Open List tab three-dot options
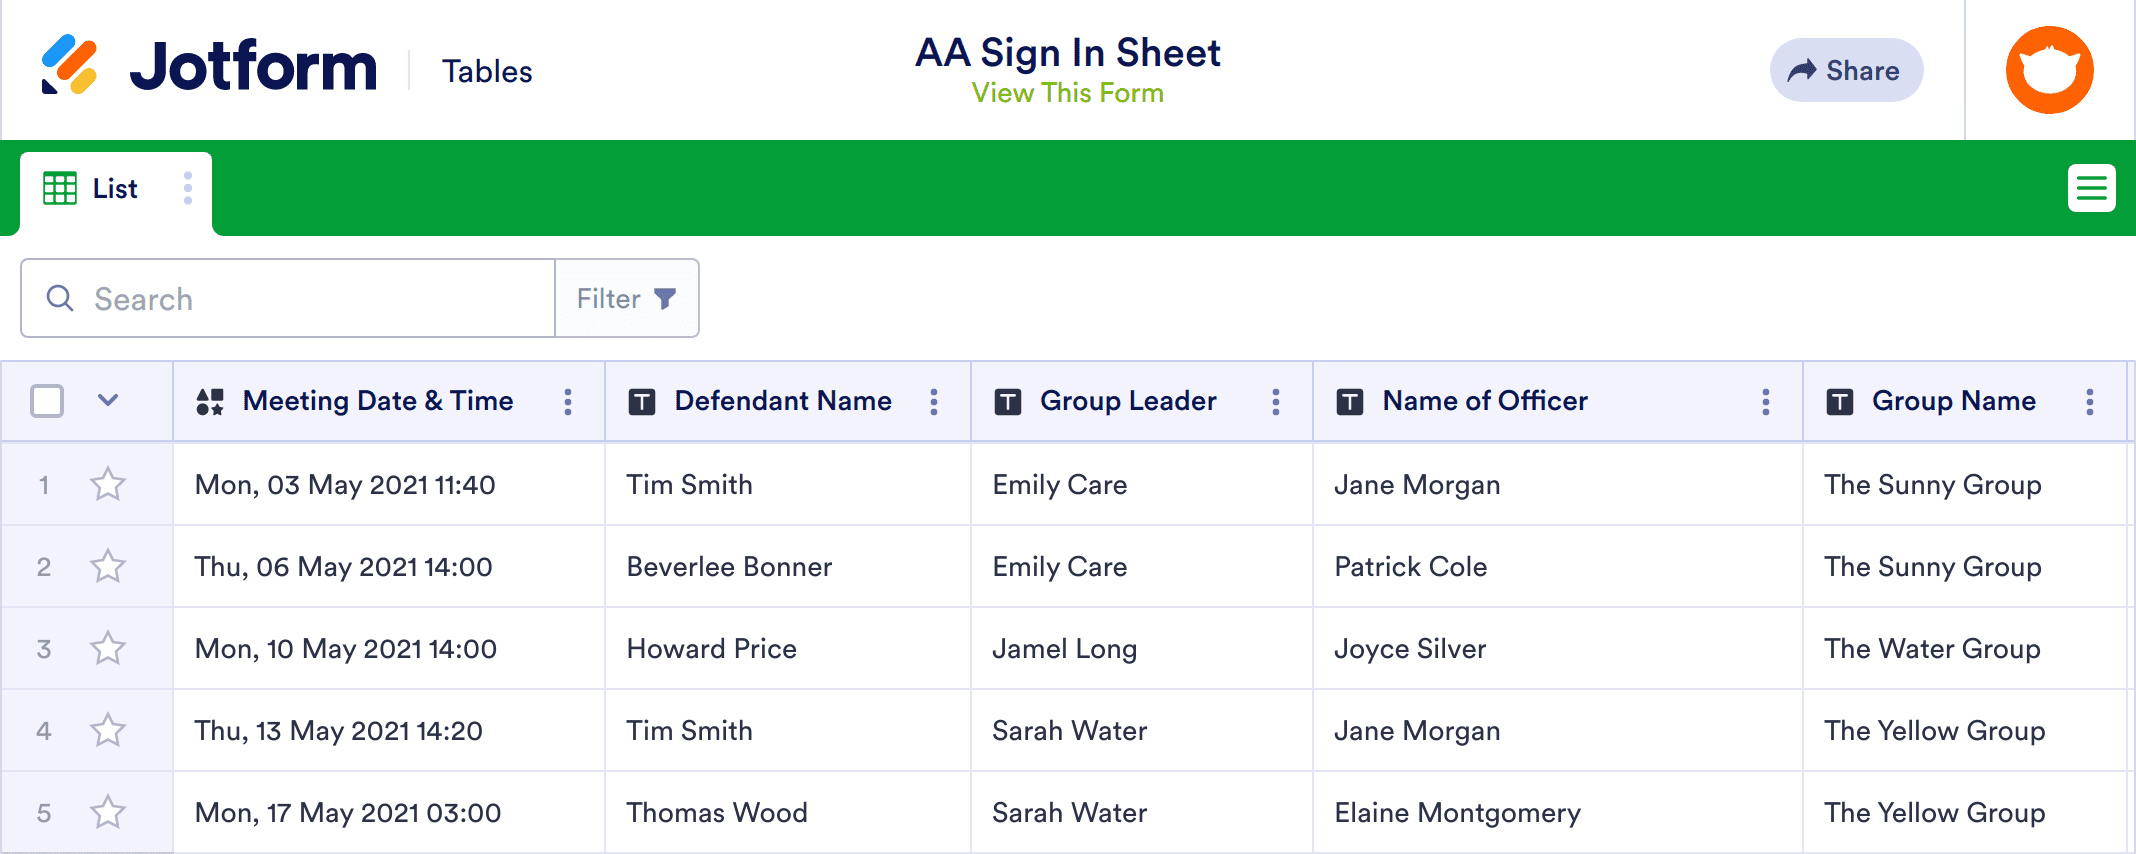This screenshot has width=2136, height=854. point(187,188)
